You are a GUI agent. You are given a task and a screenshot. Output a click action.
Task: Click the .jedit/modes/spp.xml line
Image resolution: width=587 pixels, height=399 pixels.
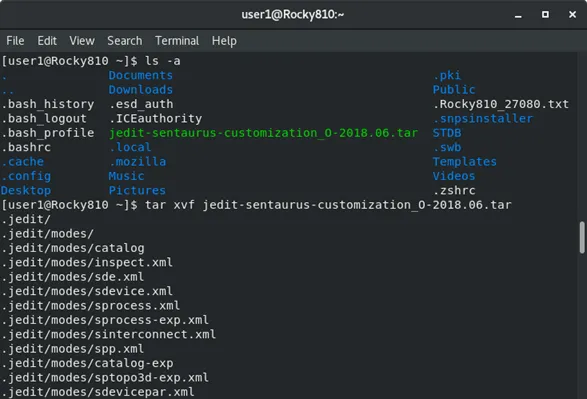(x=73, y=349)
